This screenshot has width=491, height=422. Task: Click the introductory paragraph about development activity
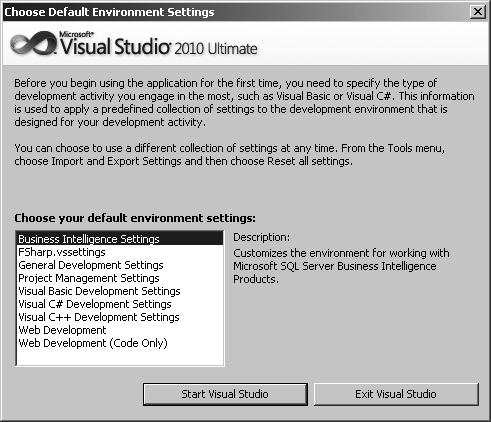pyautogui.click(x=244, y=102)
